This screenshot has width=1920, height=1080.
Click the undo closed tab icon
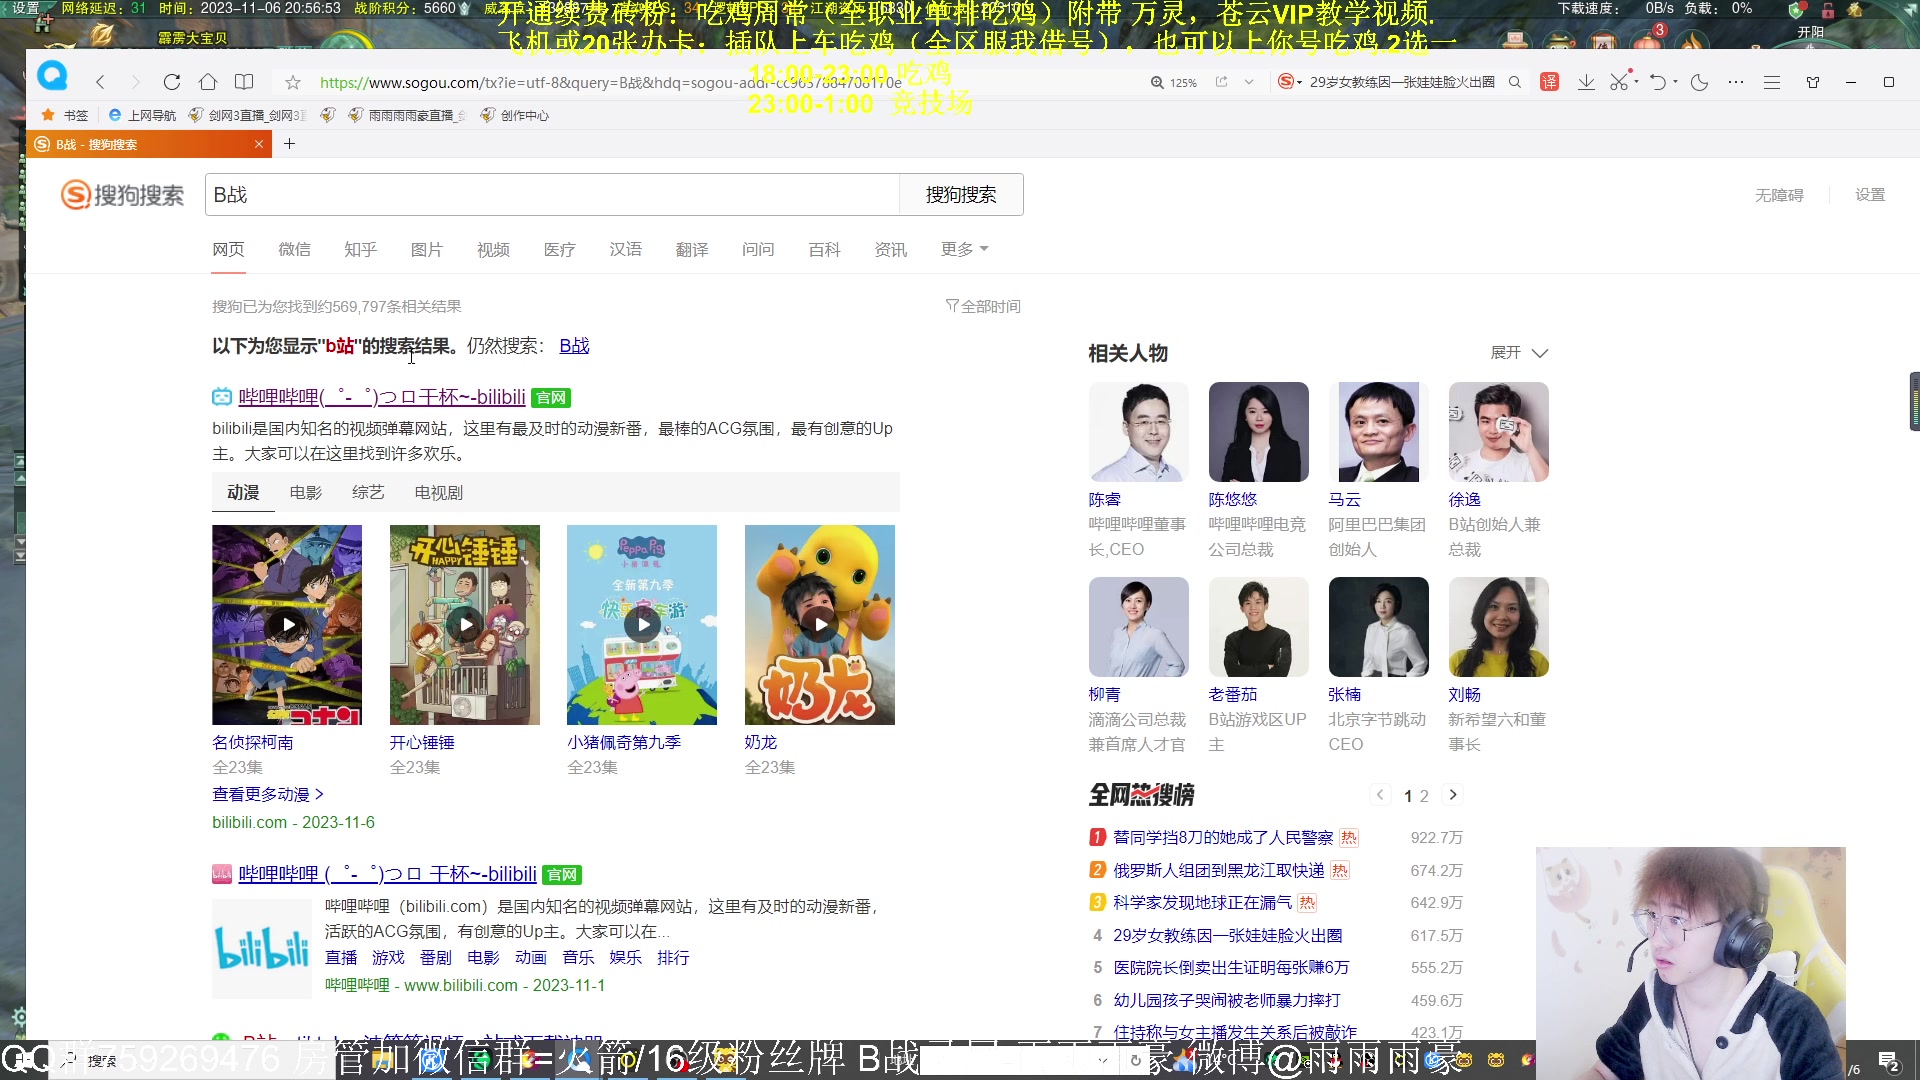click(x=1658, y=82)
